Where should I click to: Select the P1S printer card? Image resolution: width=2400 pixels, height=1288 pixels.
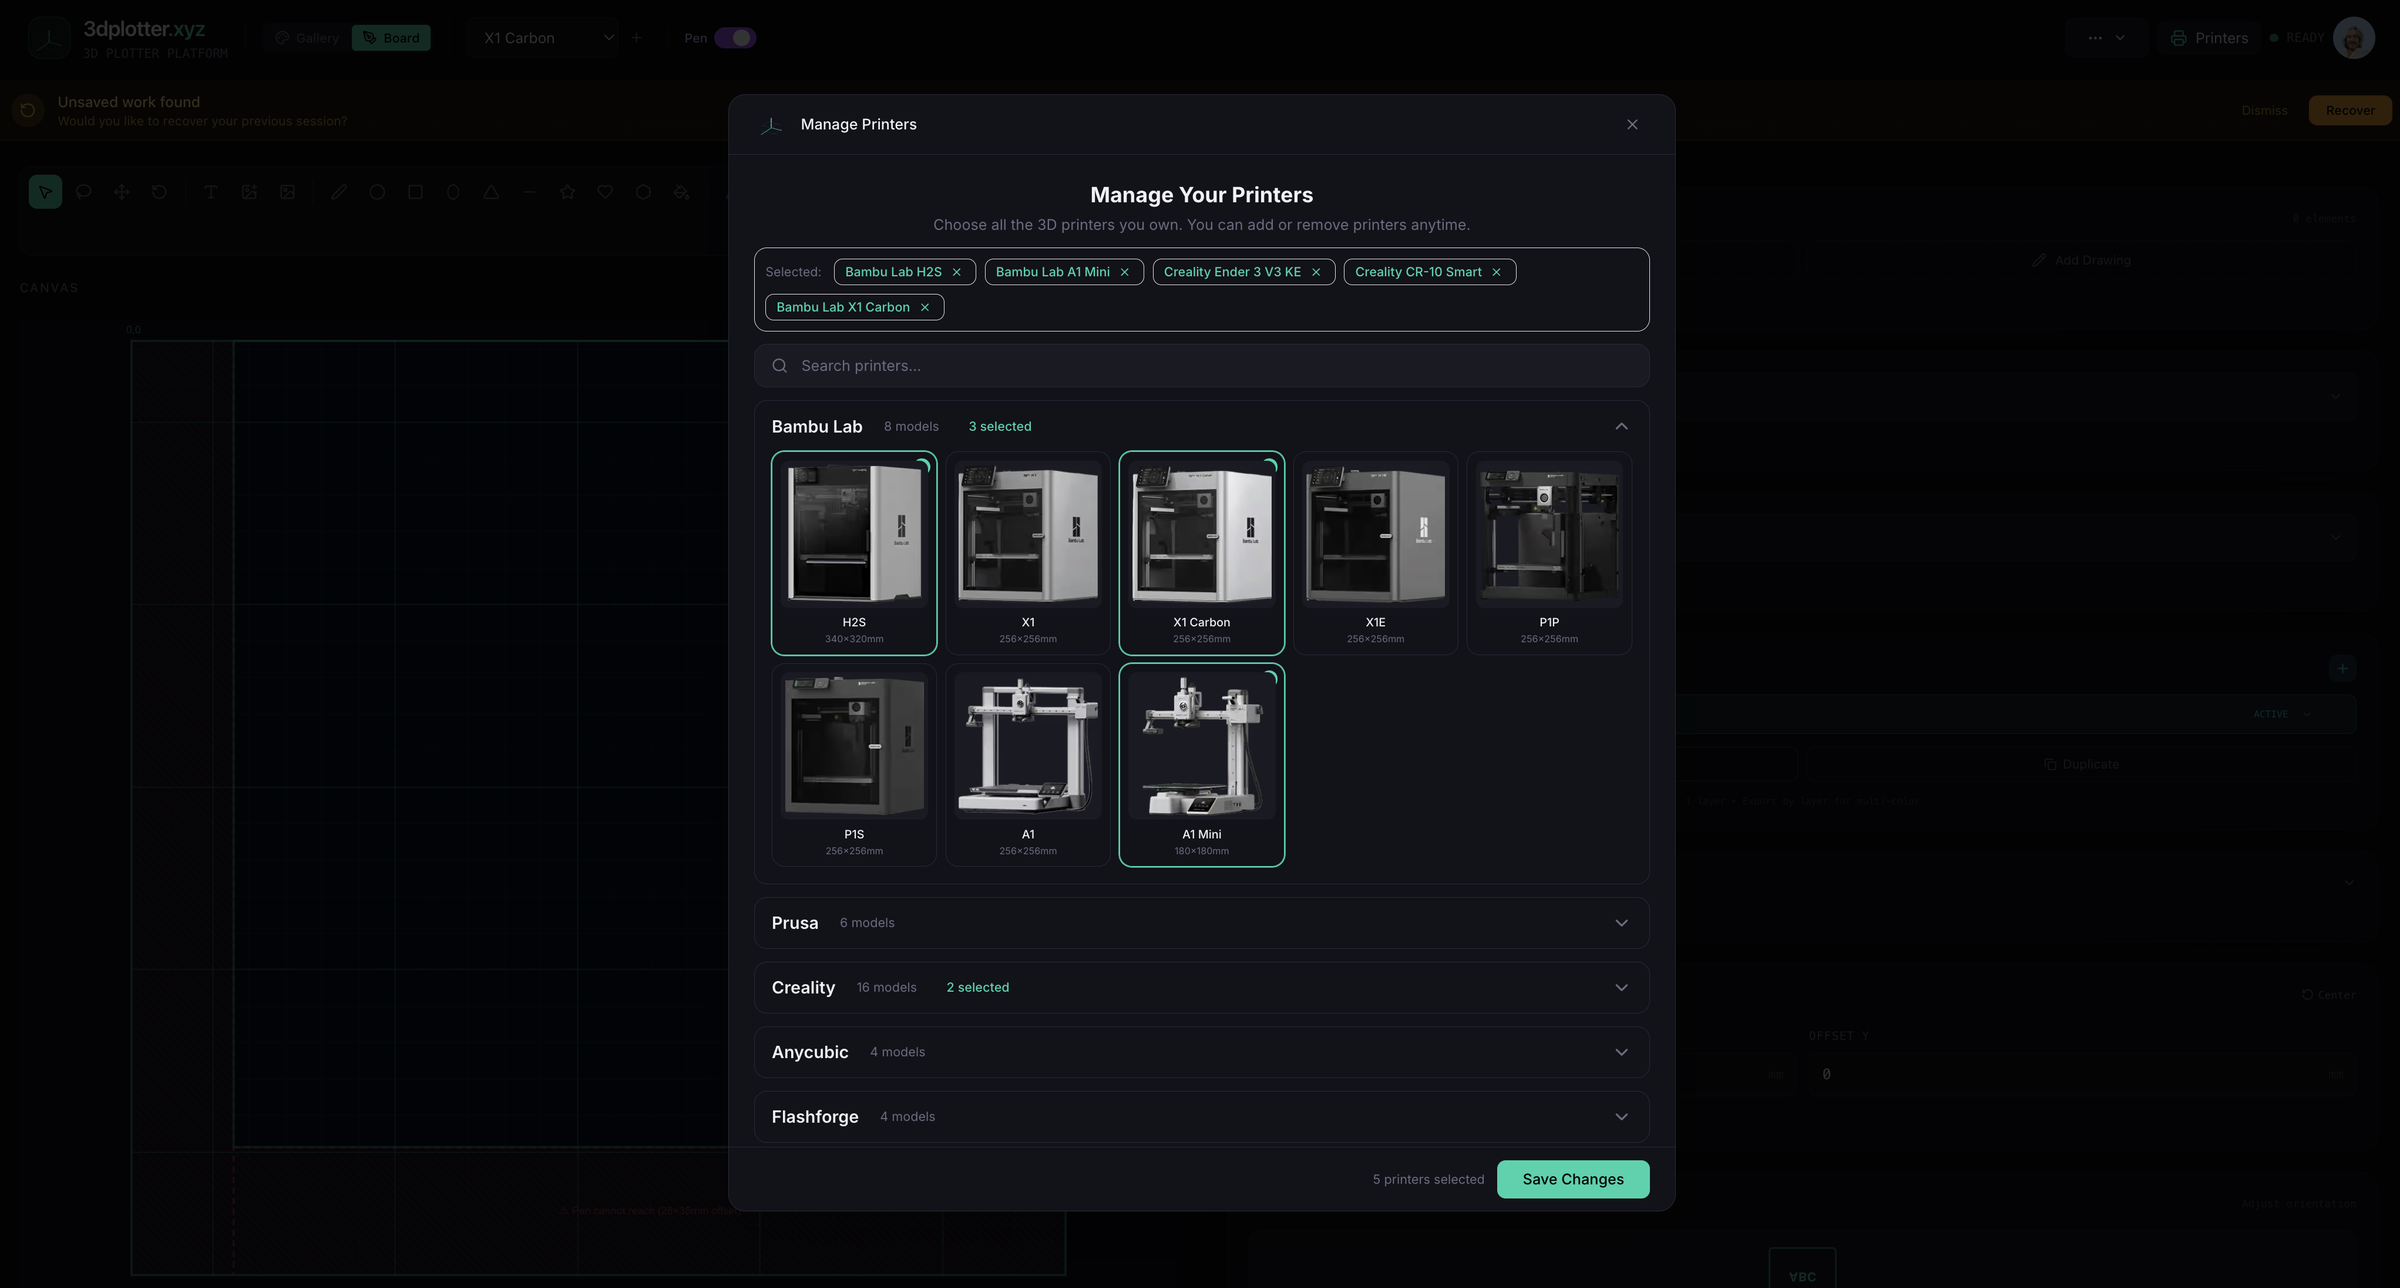point(854,765)
